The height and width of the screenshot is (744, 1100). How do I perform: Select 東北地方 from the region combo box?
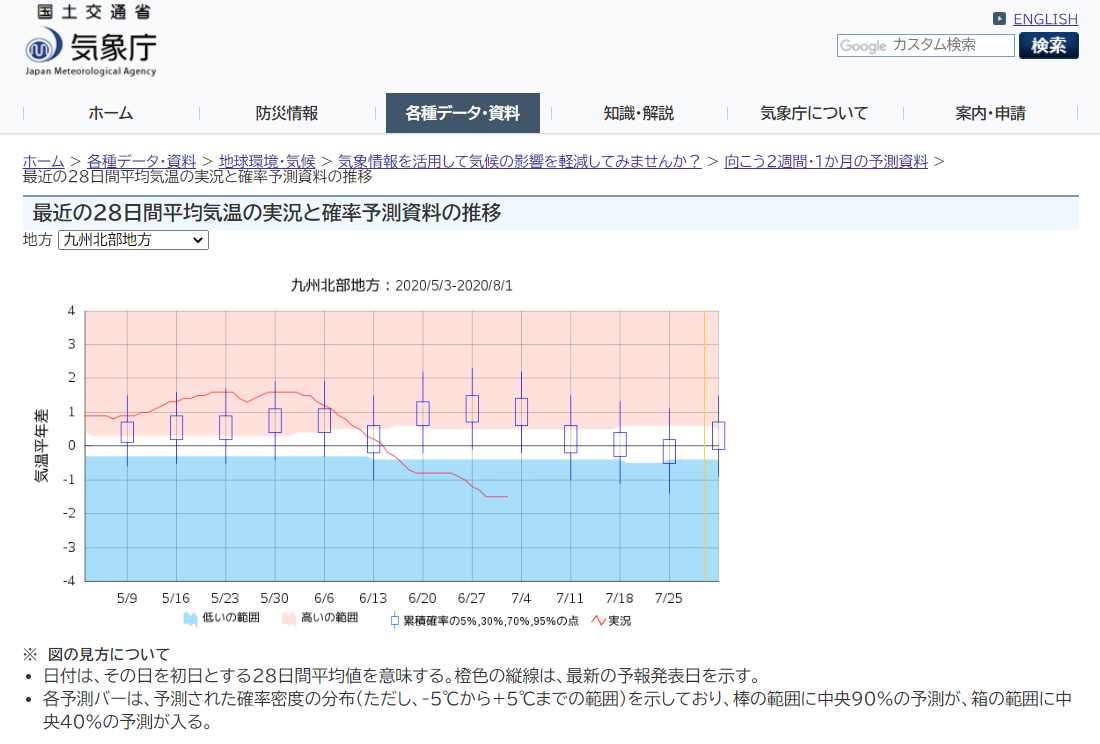tap(132, 240)
